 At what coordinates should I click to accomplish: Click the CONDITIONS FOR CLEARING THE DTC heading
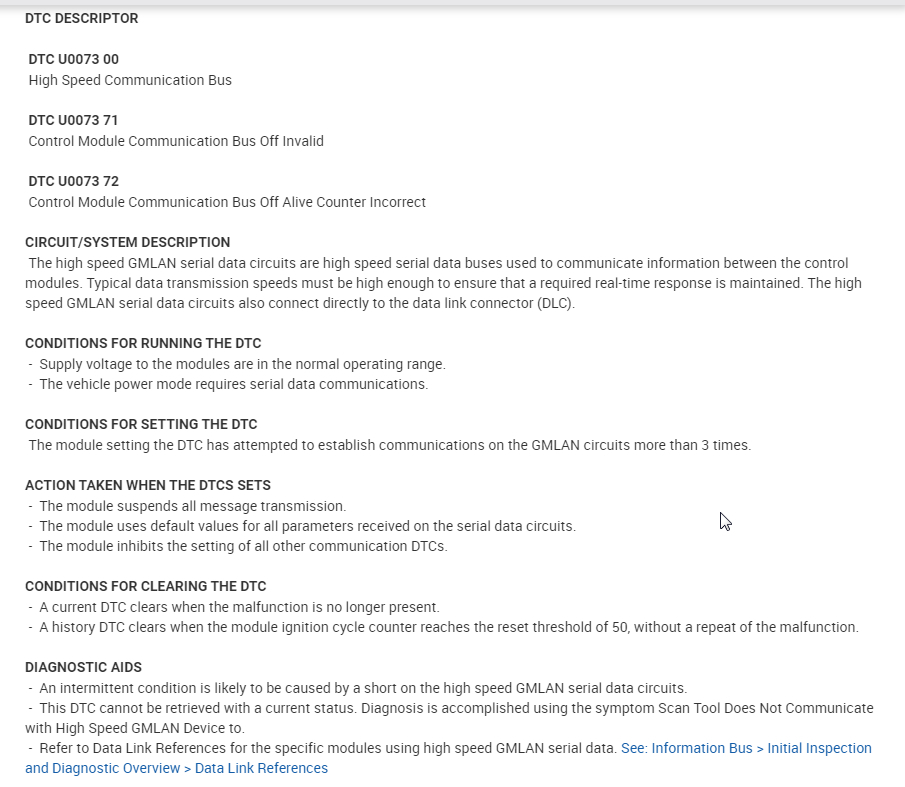[x=146, y=586]
